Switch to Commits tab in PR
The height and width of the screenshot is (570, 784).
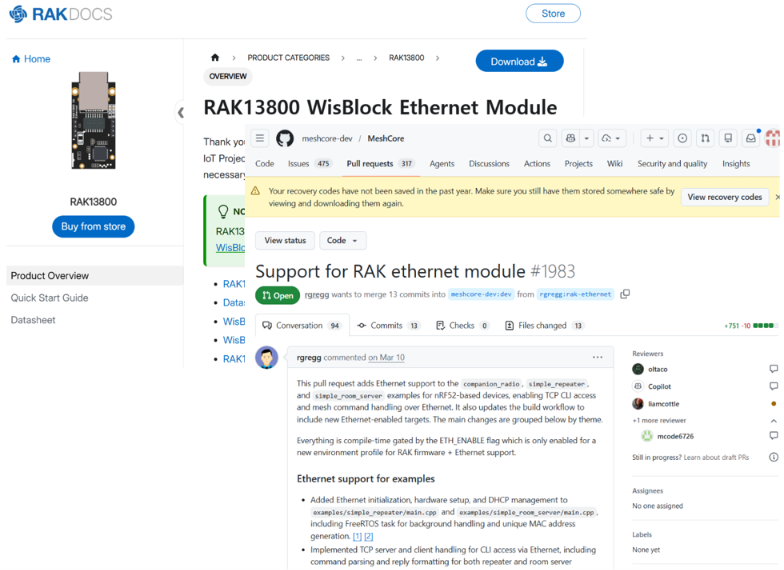pyautogui.click(x=388, y=326)
